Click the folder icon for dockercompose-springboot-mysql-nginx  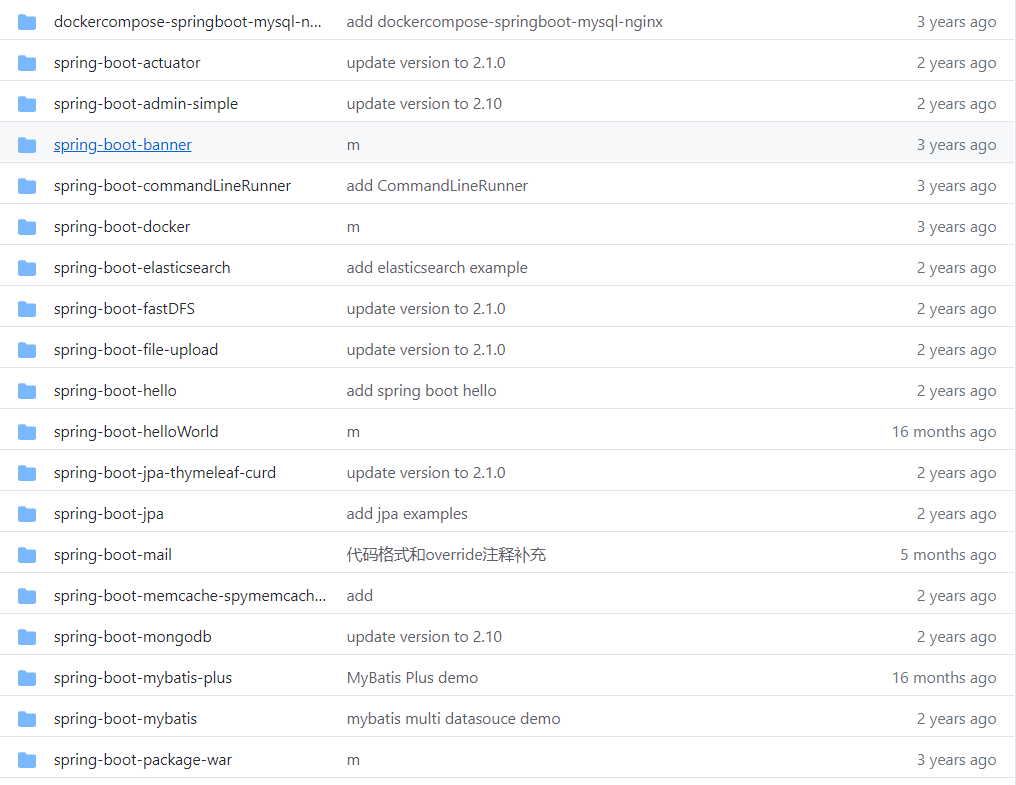tap(27, 22)
